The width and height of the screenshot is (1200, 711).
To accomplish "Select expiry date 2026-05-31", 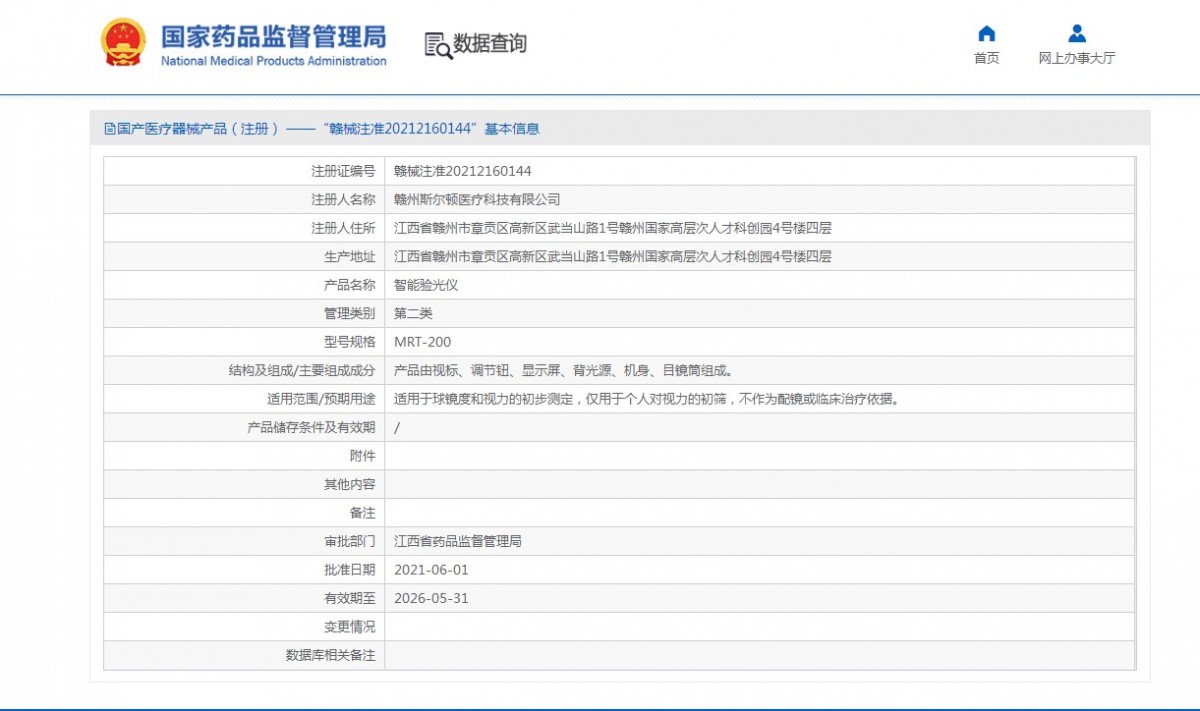I will pyautogui.click(x=431, y=599).
